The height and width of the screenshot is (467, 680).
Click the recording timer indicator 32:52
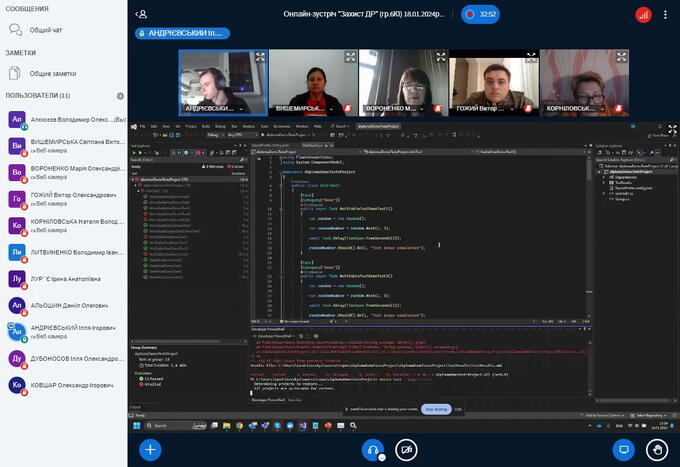(x=482, y=14)
